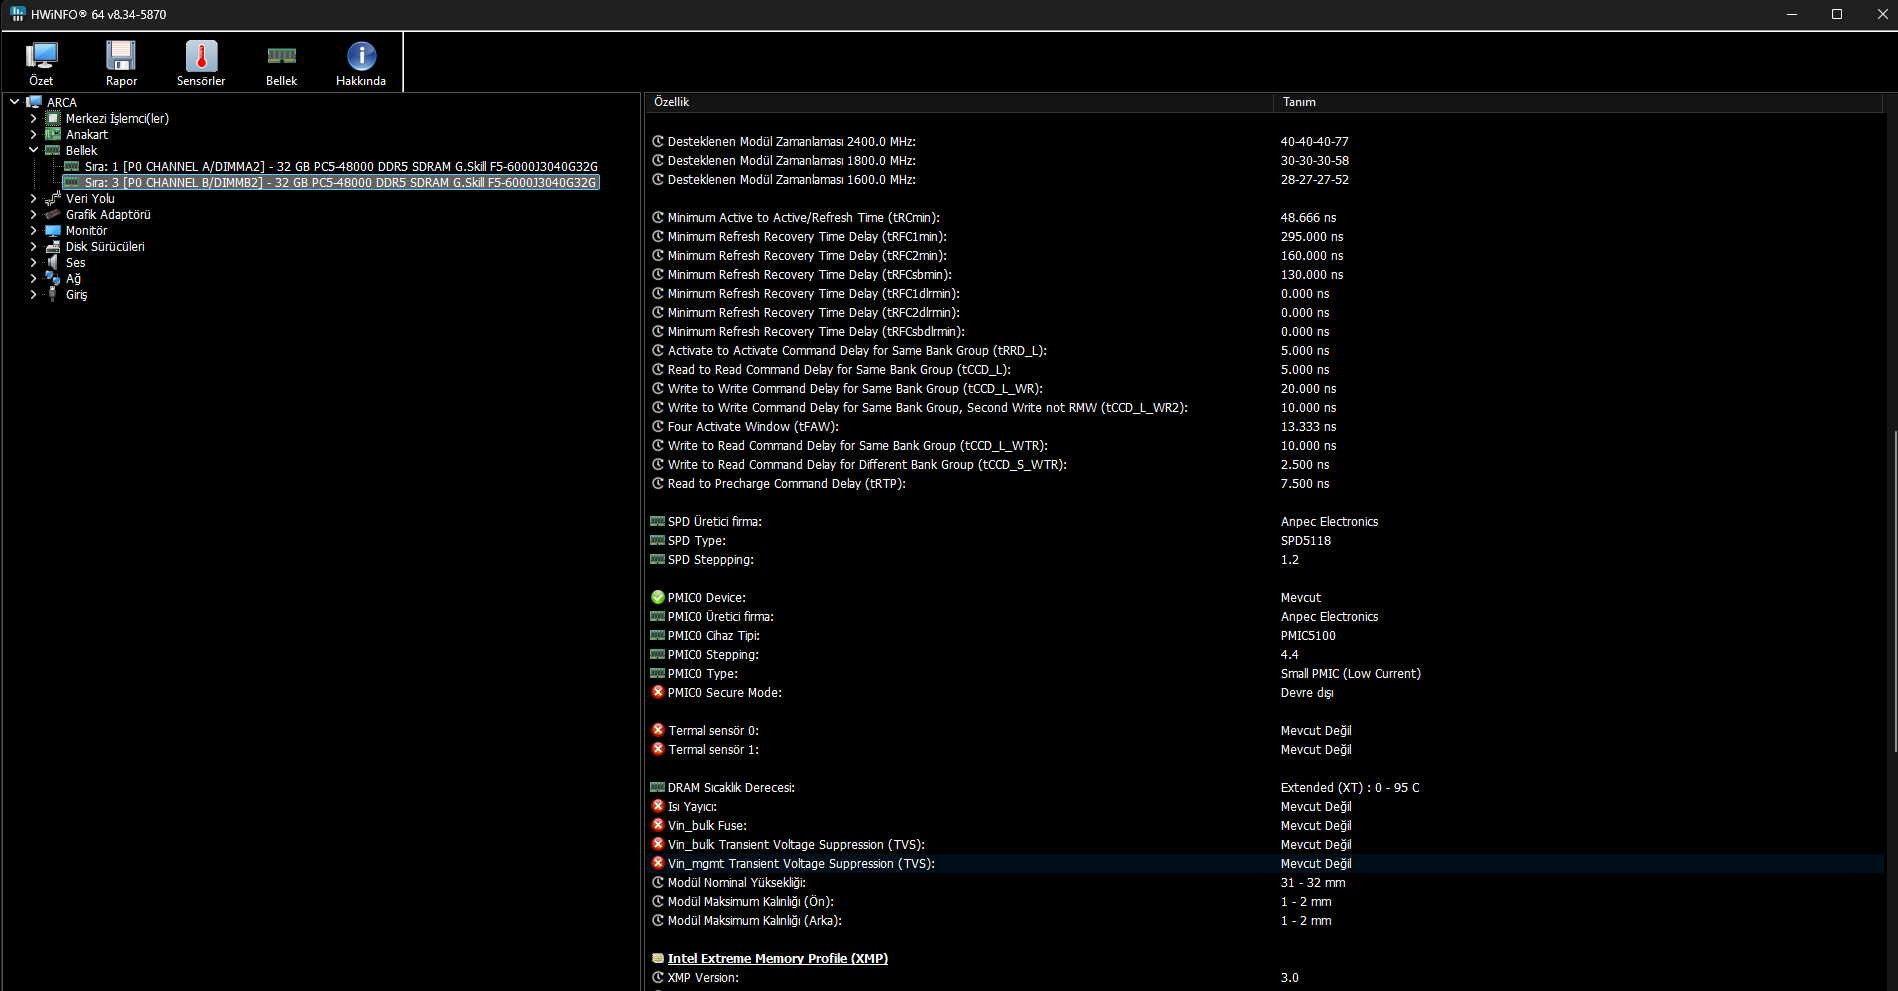Click the Tanım column header

(x=1578, y=102)
